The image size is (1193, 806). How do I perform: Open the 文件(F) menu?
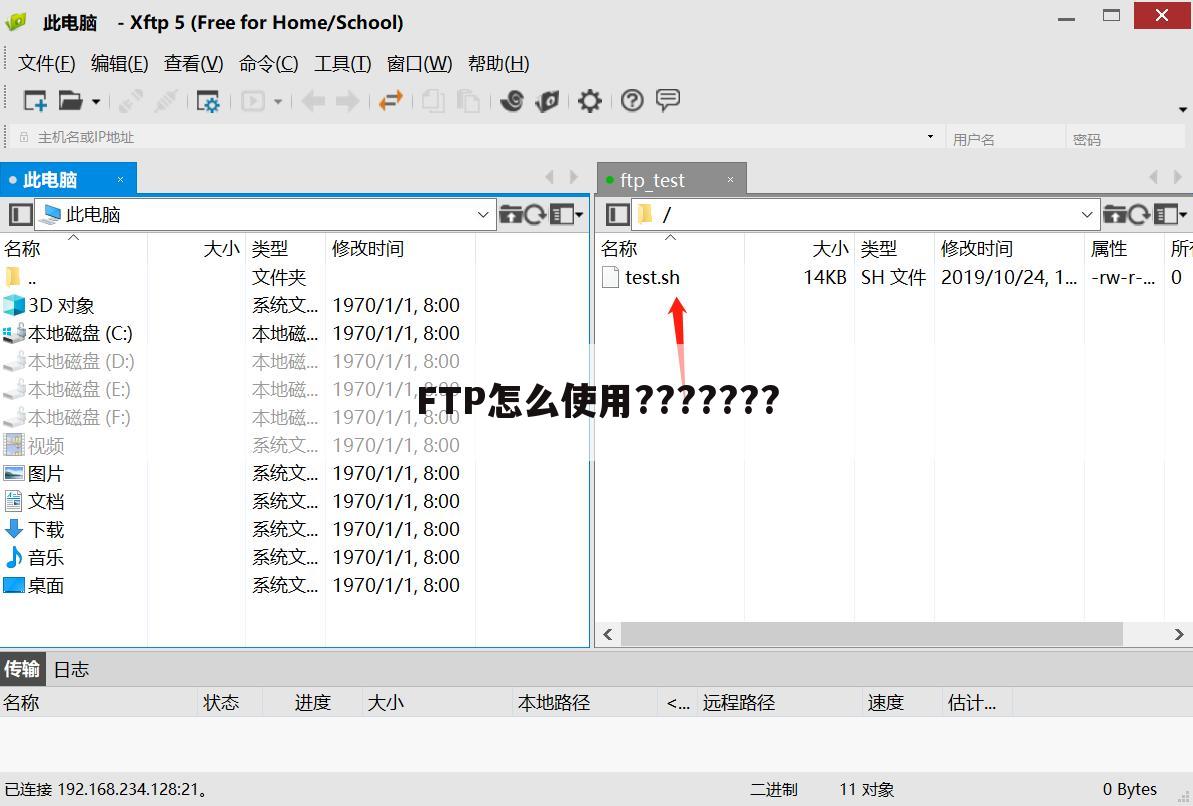point(46,63)
